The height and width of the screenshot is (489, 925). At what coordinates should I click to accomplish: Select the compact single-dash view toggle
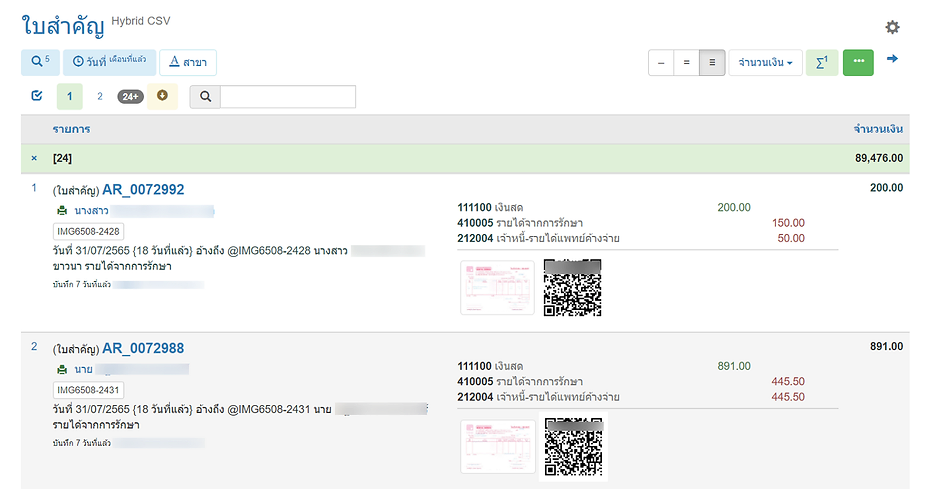click(660, 62)
